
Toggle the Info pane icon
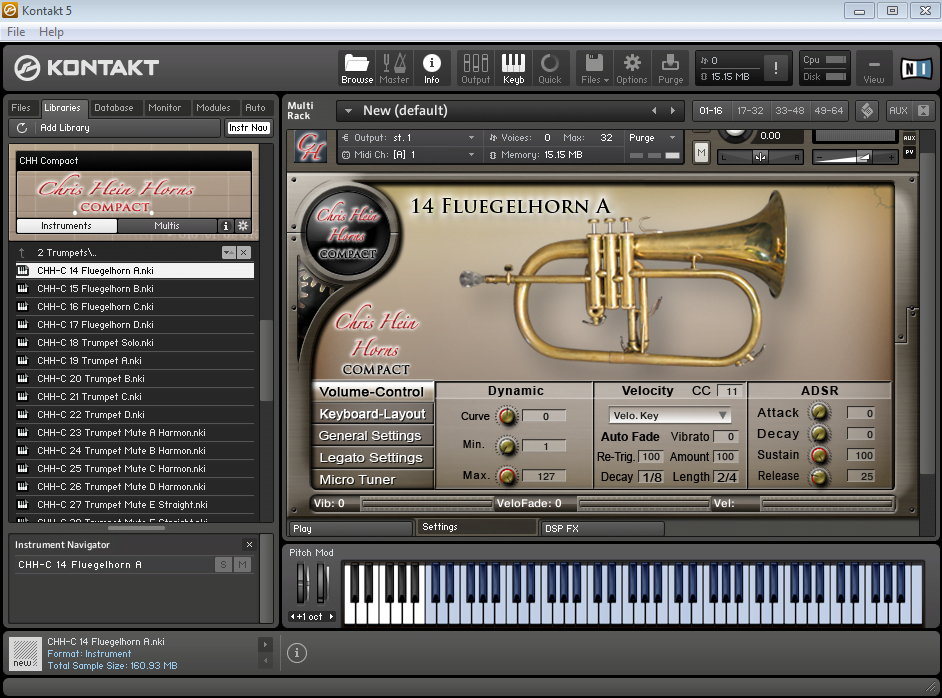431,68
